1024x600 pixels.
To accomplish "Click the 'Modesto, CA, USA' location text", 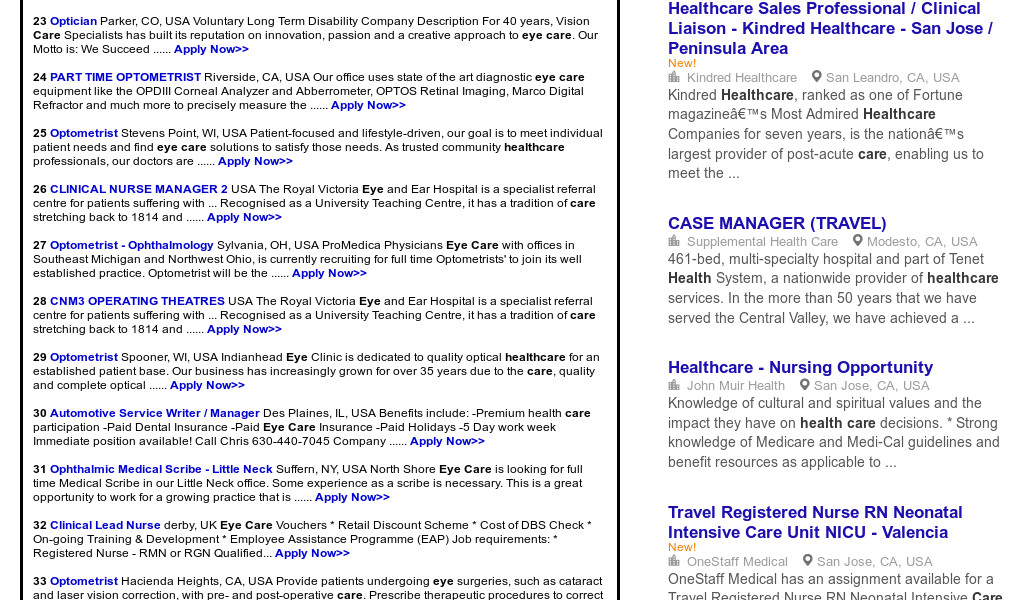I will (922, 242).
